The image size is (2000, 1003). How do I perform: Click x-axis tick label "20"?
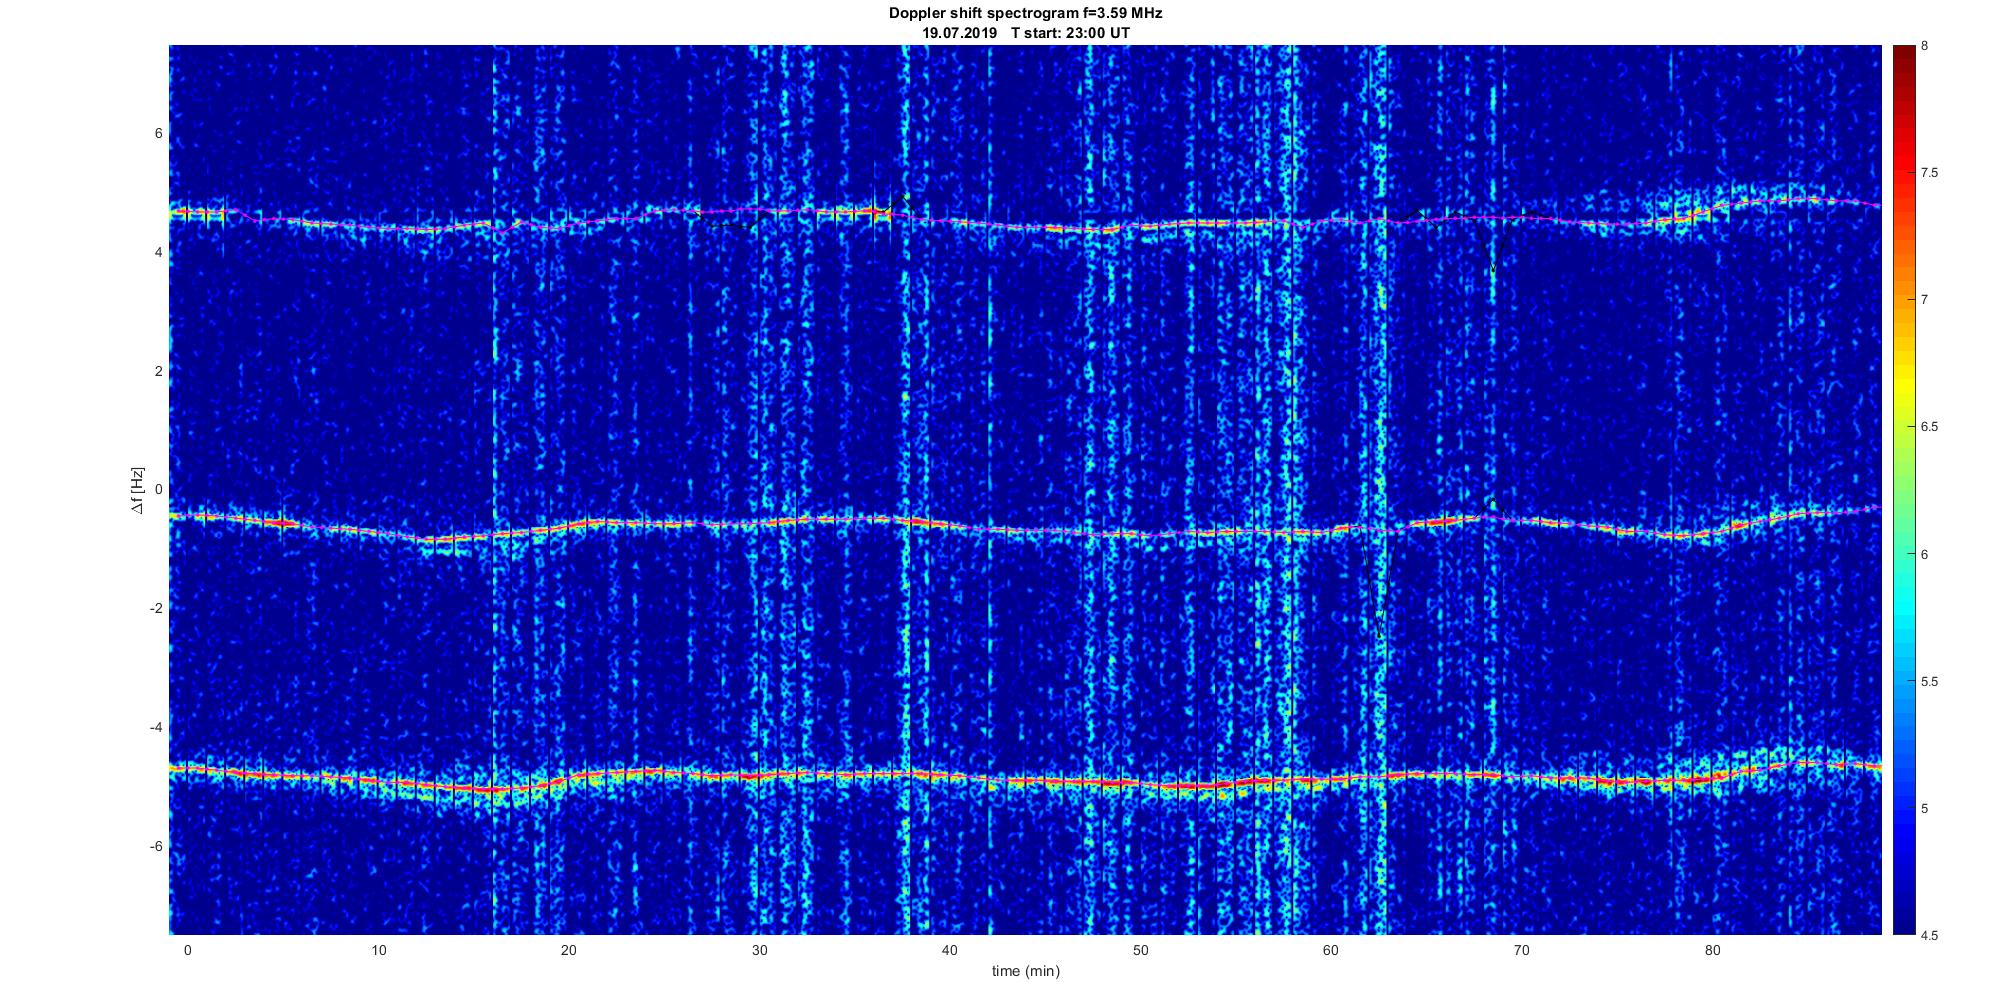(x=569, y=950)
